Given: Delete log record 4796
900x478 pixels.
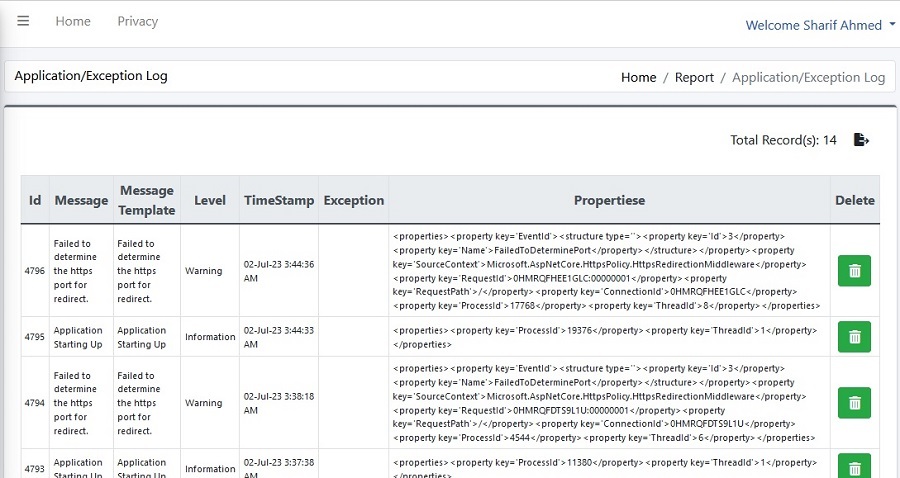Looking at the screenshot, I should (854, 271).
